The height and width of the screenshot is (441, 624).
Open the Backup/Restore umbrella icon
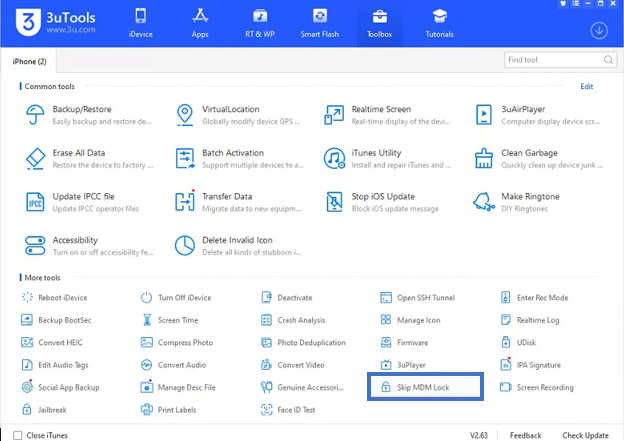coord(35,115)
